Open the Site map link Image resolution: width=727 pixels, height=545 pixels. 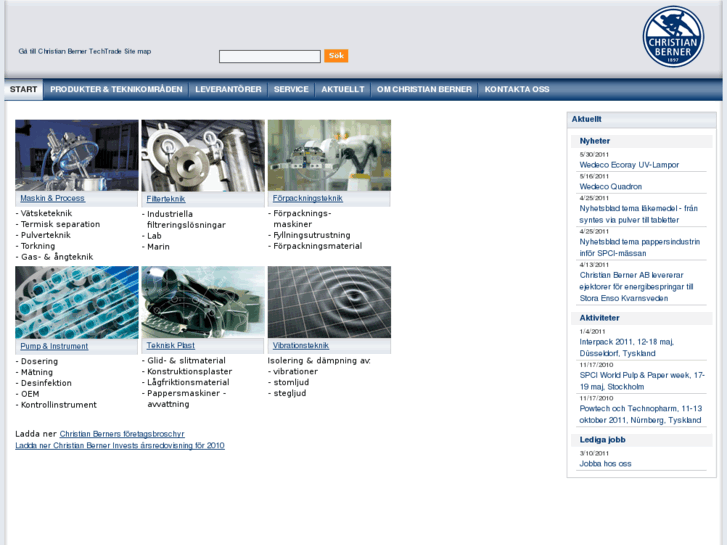click(x=138, y=51)
